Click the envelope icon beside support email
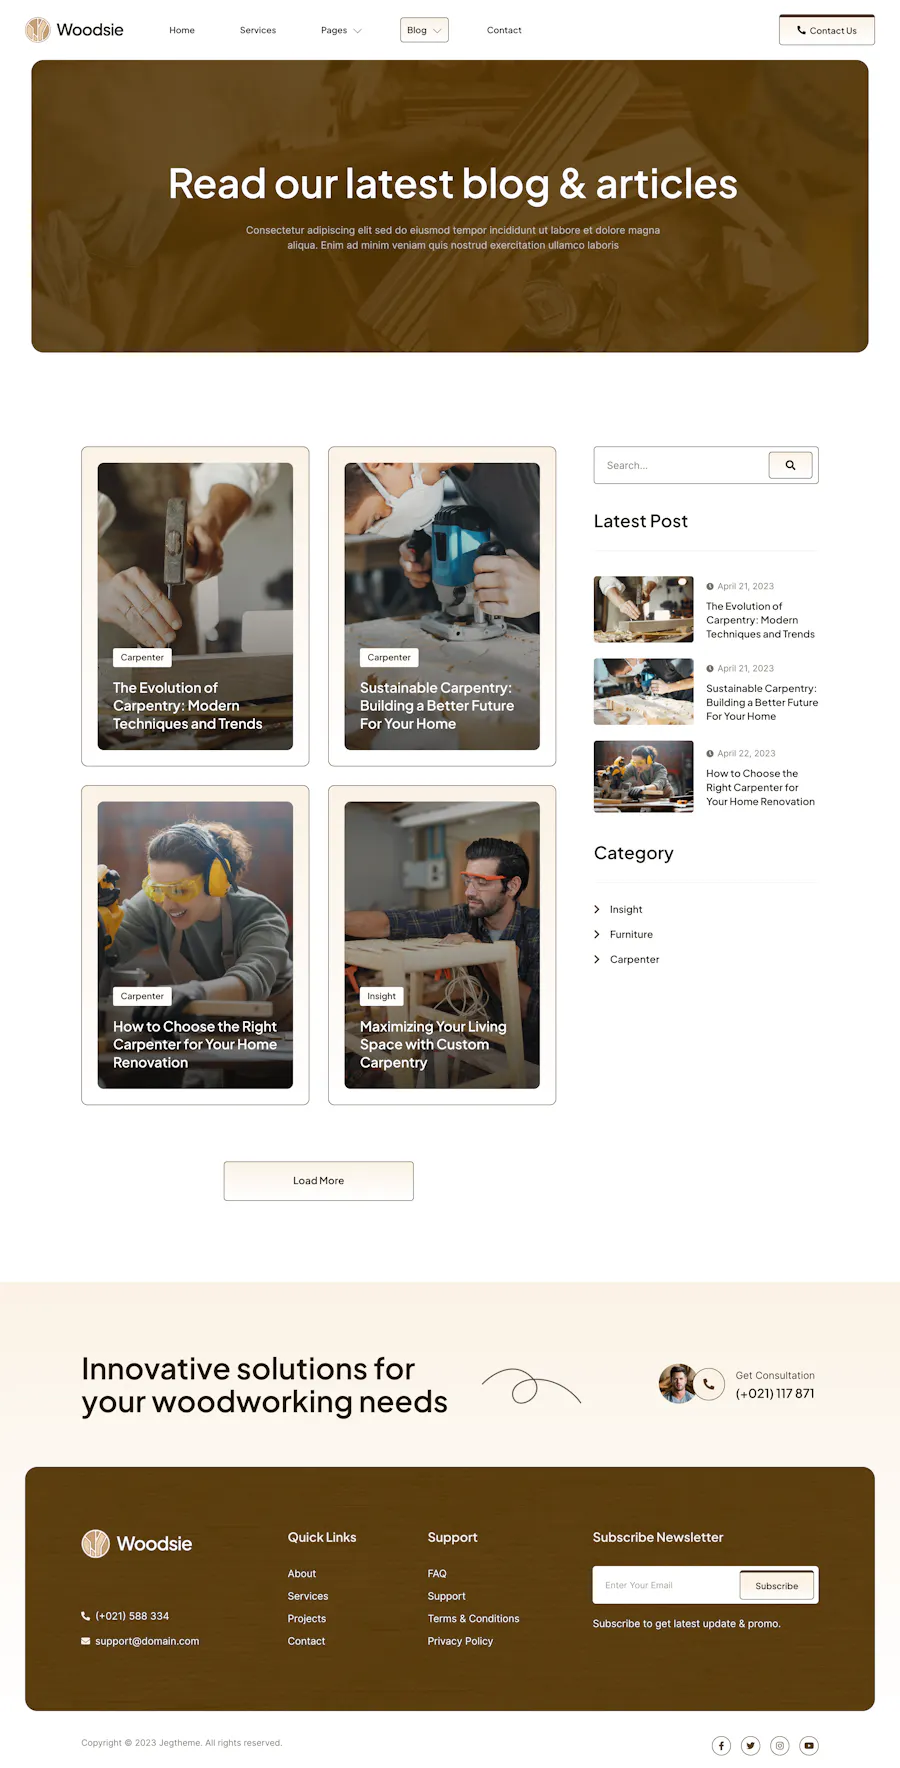 pos(86,1641)
